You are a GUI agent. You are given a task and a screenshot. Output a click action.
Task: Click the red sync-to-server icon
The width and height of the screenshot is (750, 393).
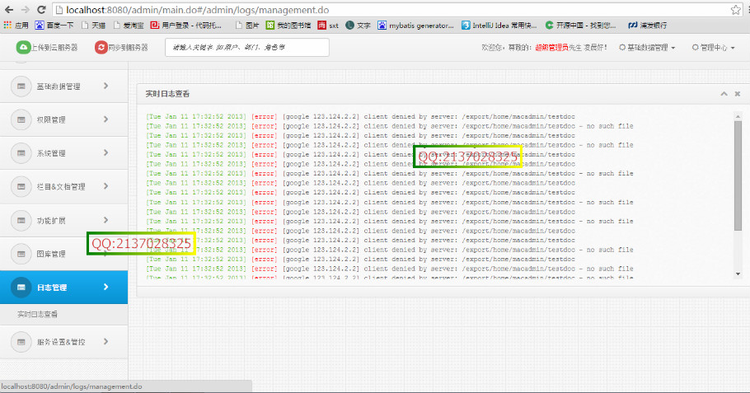[101, 47]
